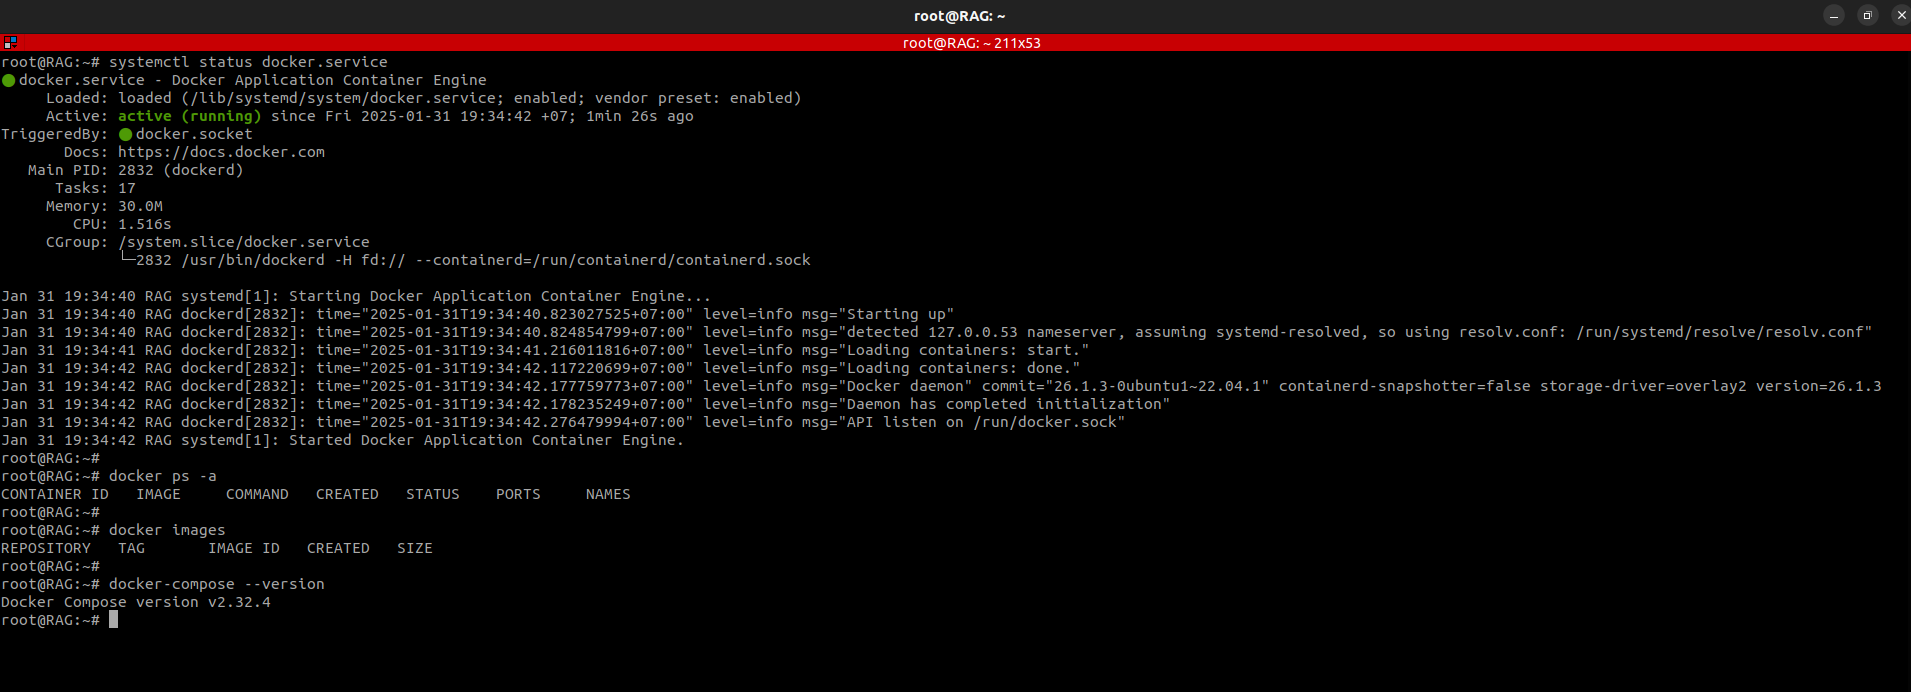Click the CPU value '1.516s'
The width and height of the screenshot is (1911, 692).
coord(145,224)
